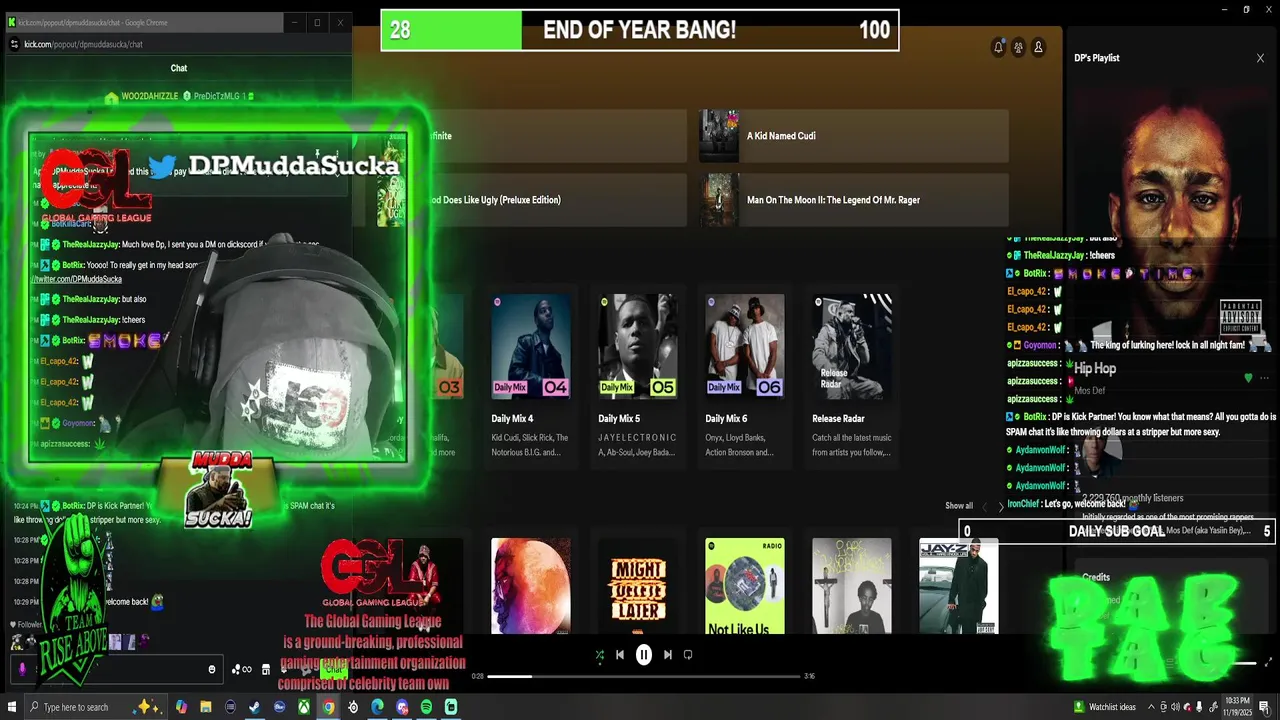Select the Daily Mix 4 title text
This screenshot has height=720, width=1280.
tap(512, 419)
